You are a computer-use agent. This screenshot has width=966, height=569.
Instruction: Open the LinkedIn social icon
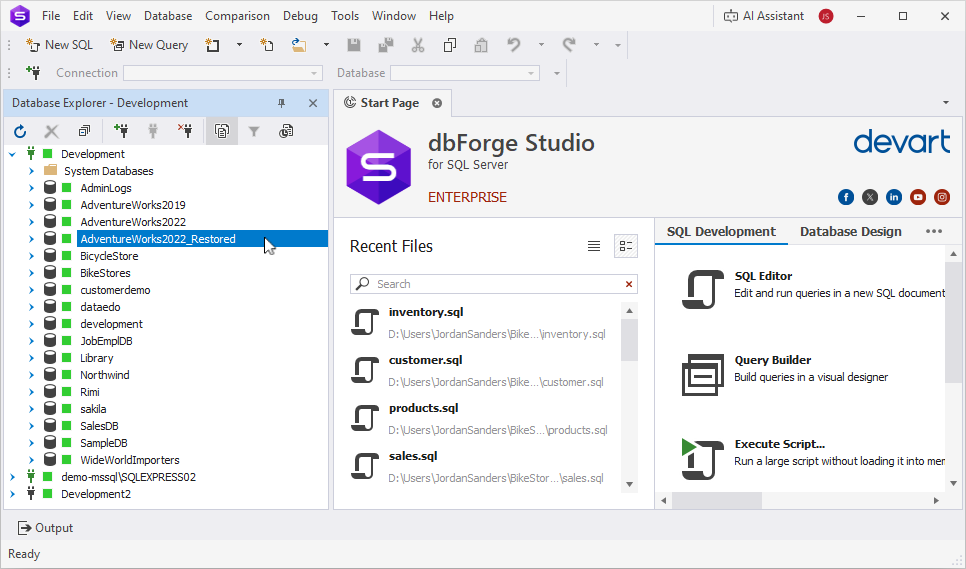tap(894, 197)
